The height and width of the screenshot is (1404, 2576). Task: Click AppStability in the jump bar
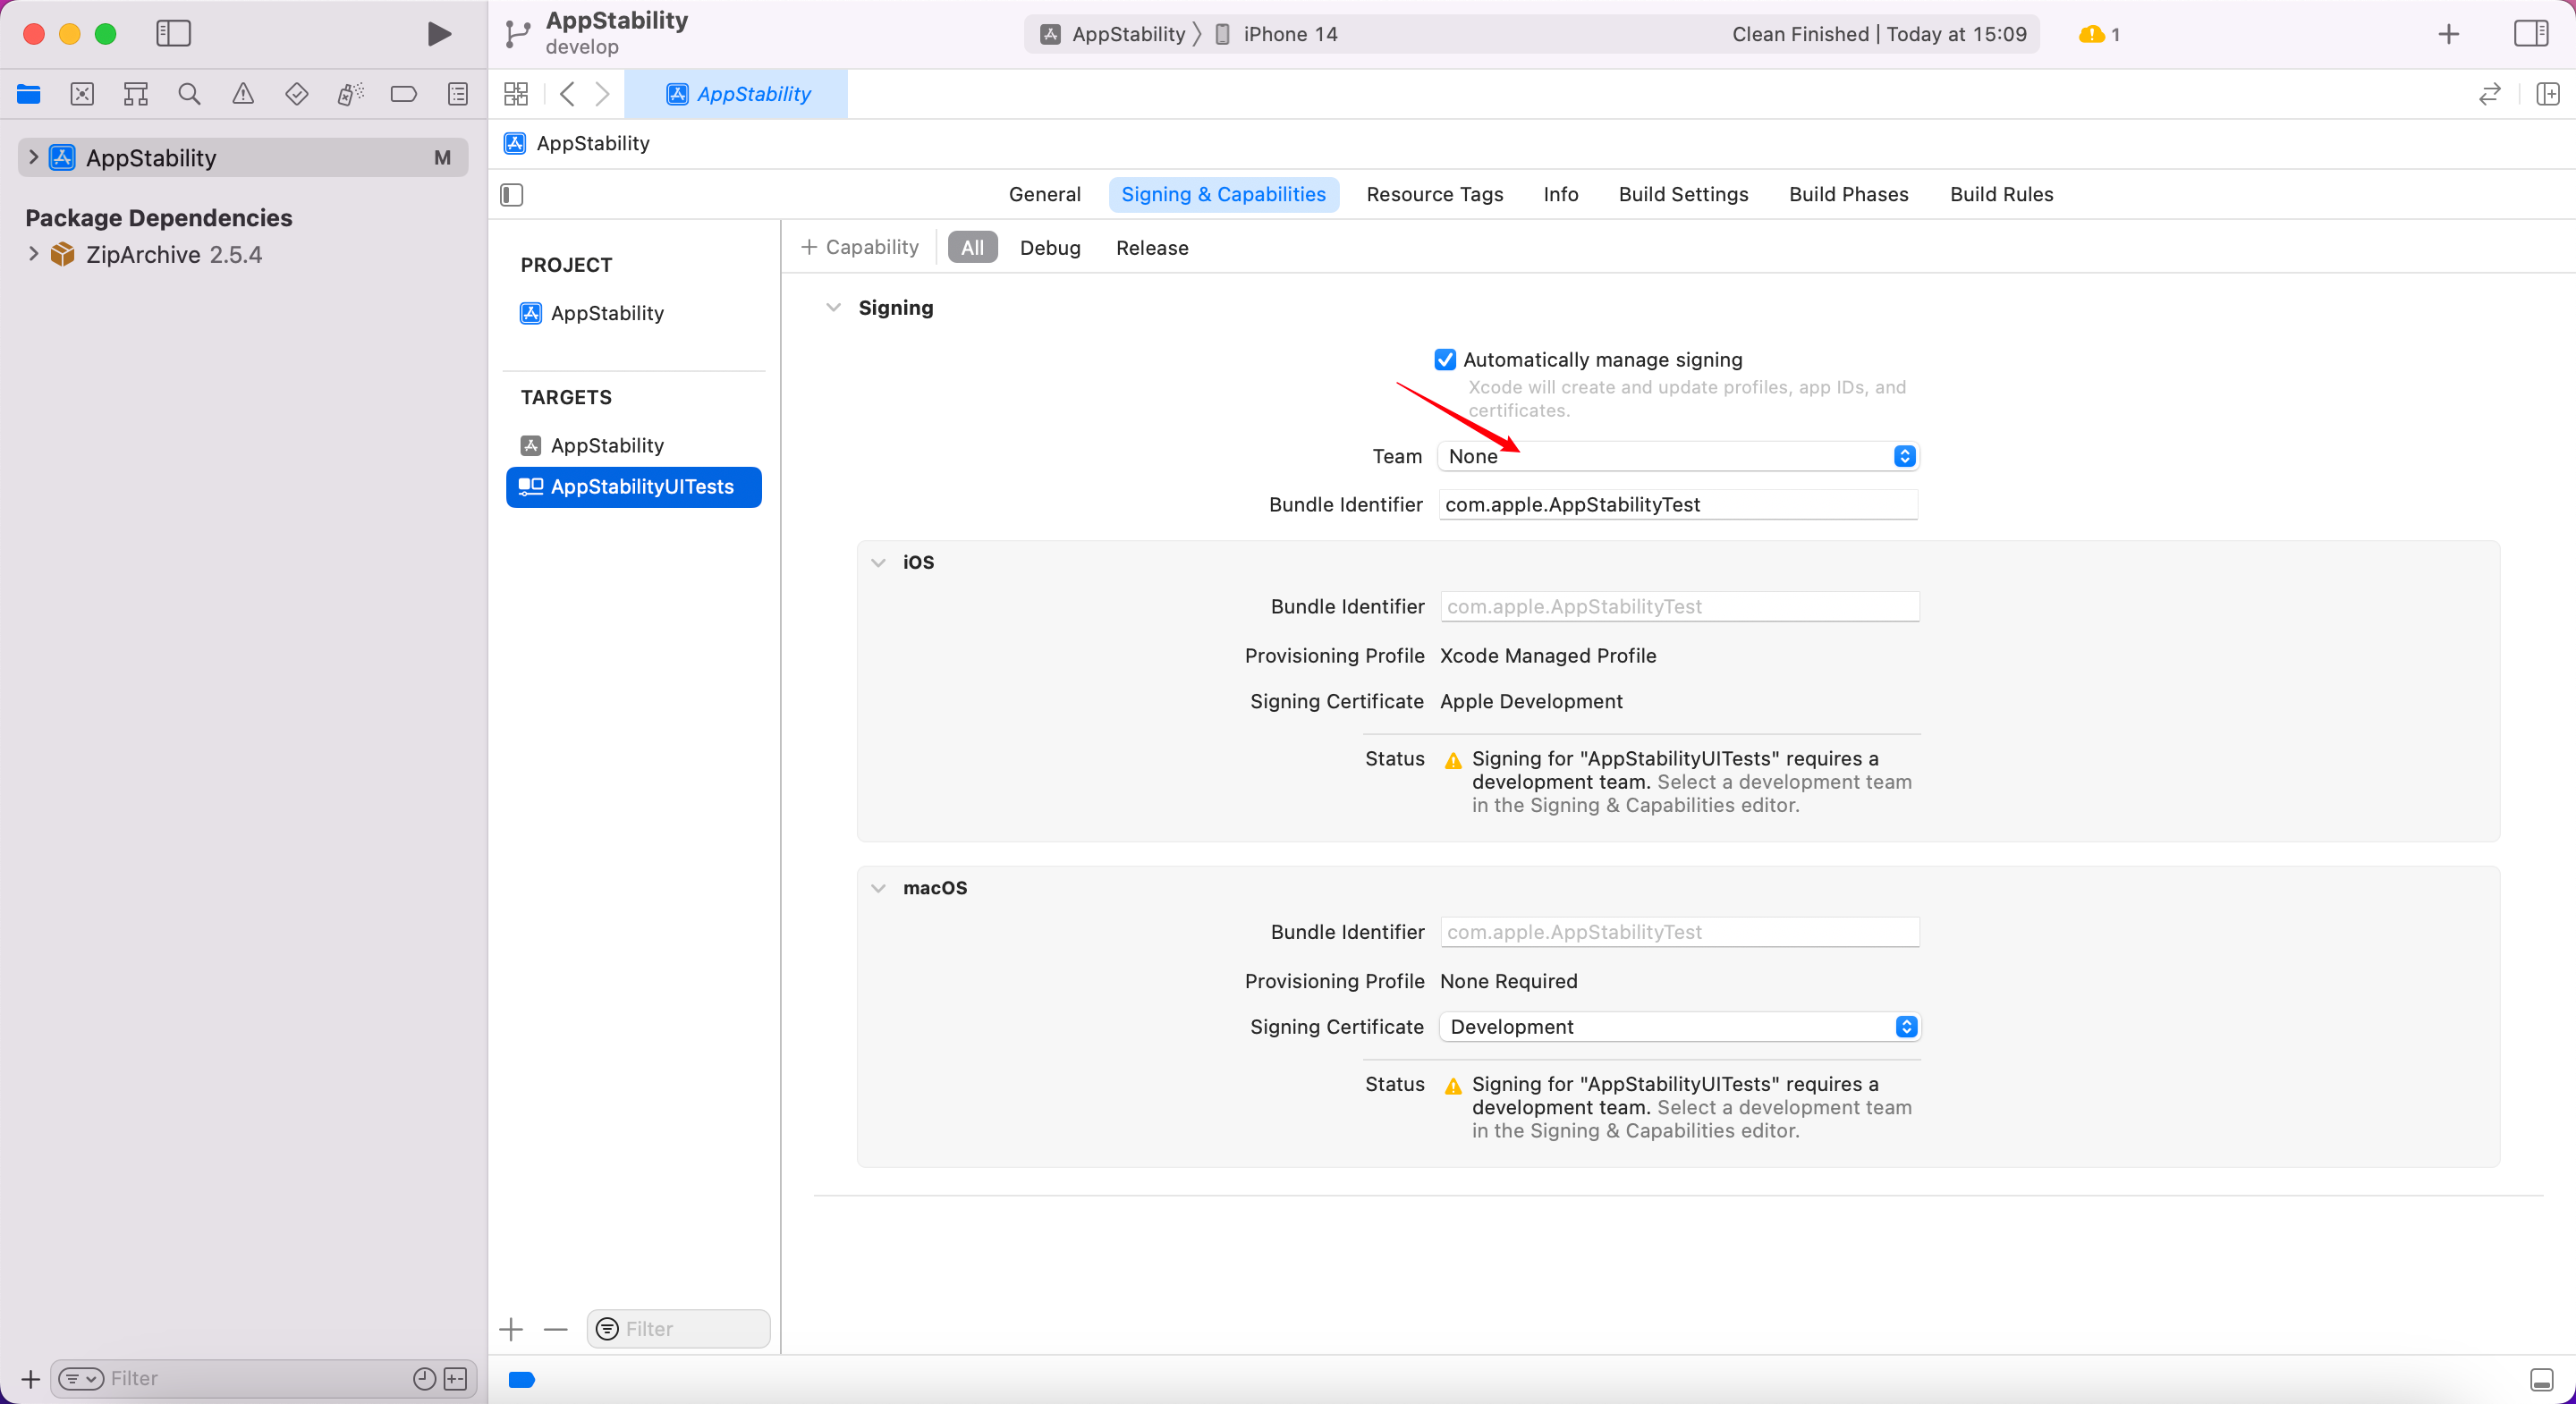click(x=577, y=143)
